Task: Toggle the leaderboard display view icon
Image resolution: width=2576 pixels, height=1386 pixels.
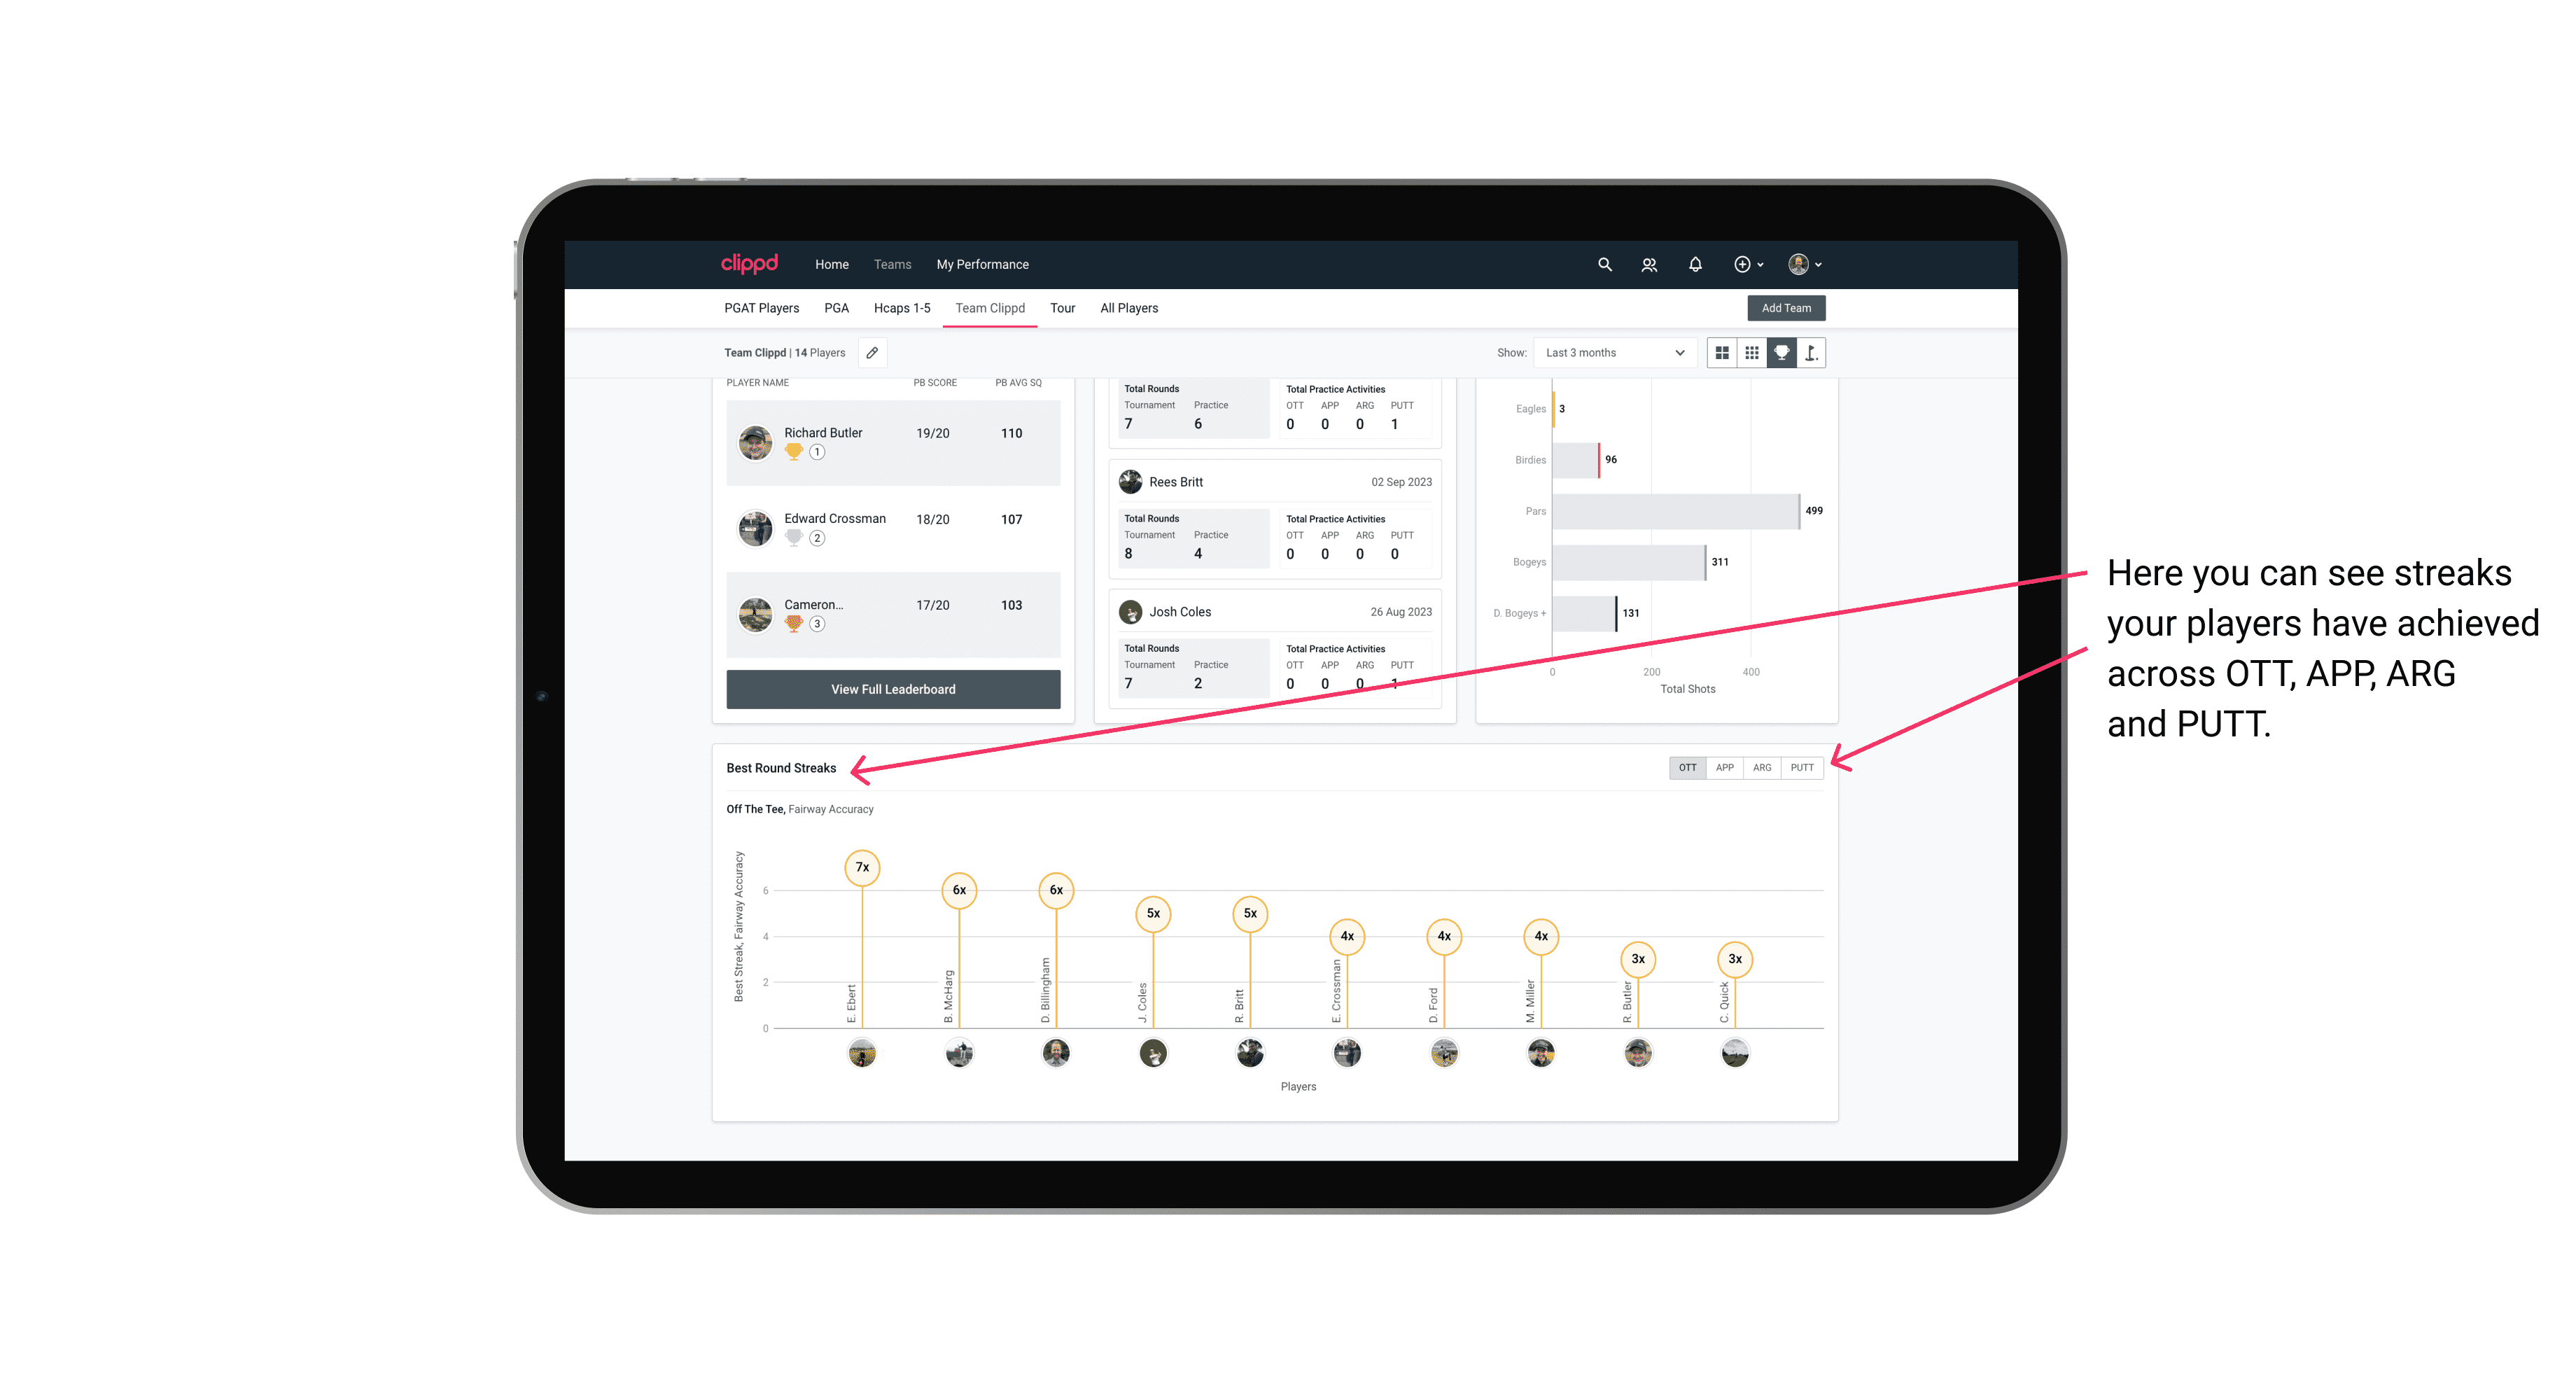Action: [1781, 353]
